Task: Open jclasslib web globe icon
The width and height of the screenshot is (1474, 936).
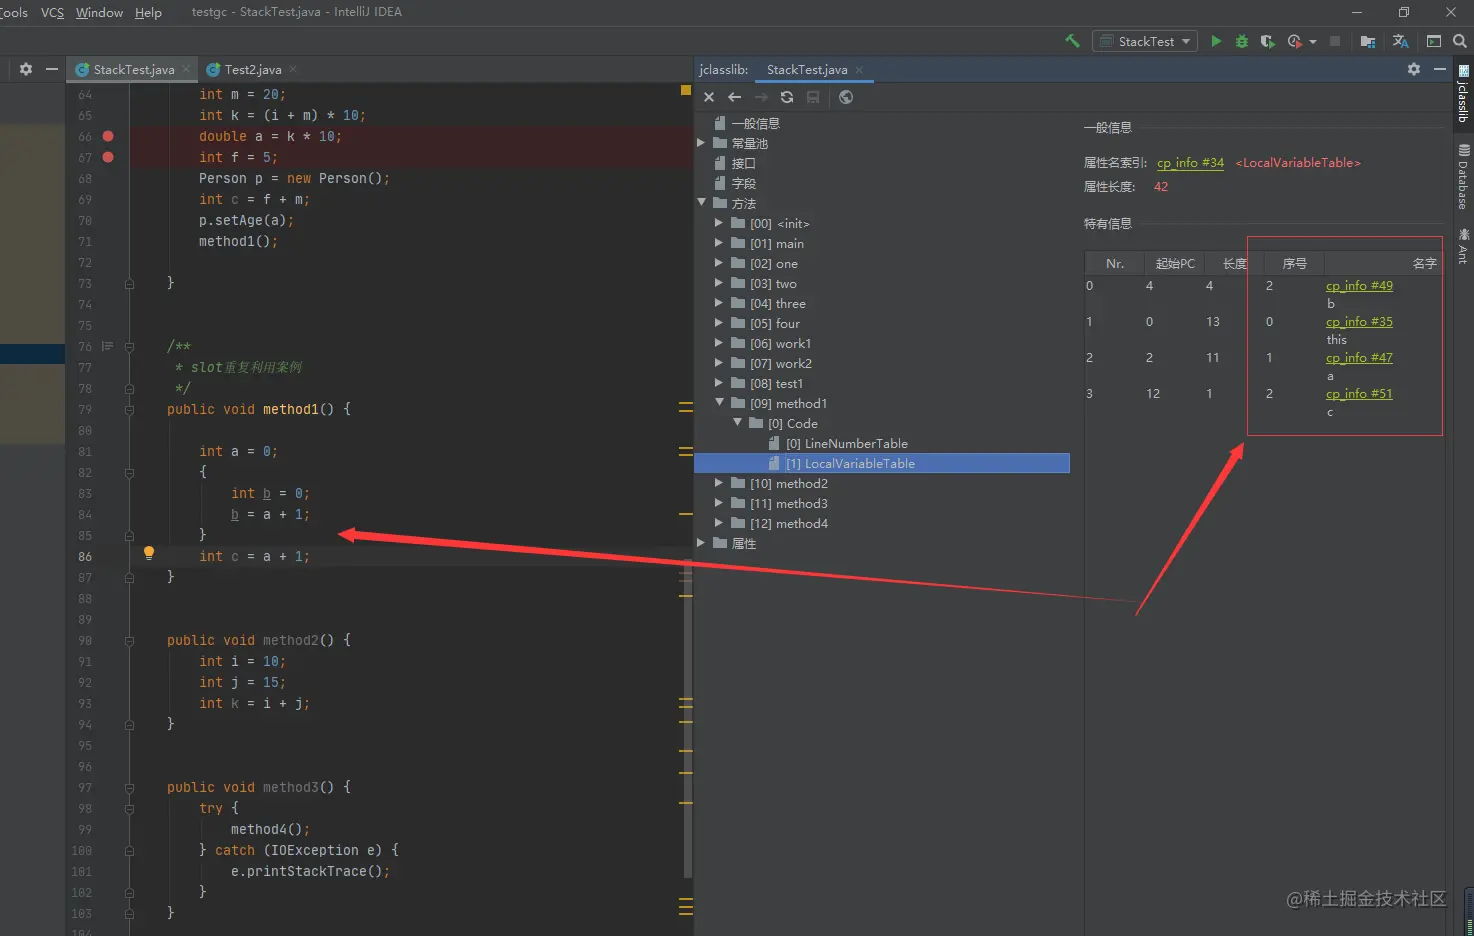Action: click(846, 97)
